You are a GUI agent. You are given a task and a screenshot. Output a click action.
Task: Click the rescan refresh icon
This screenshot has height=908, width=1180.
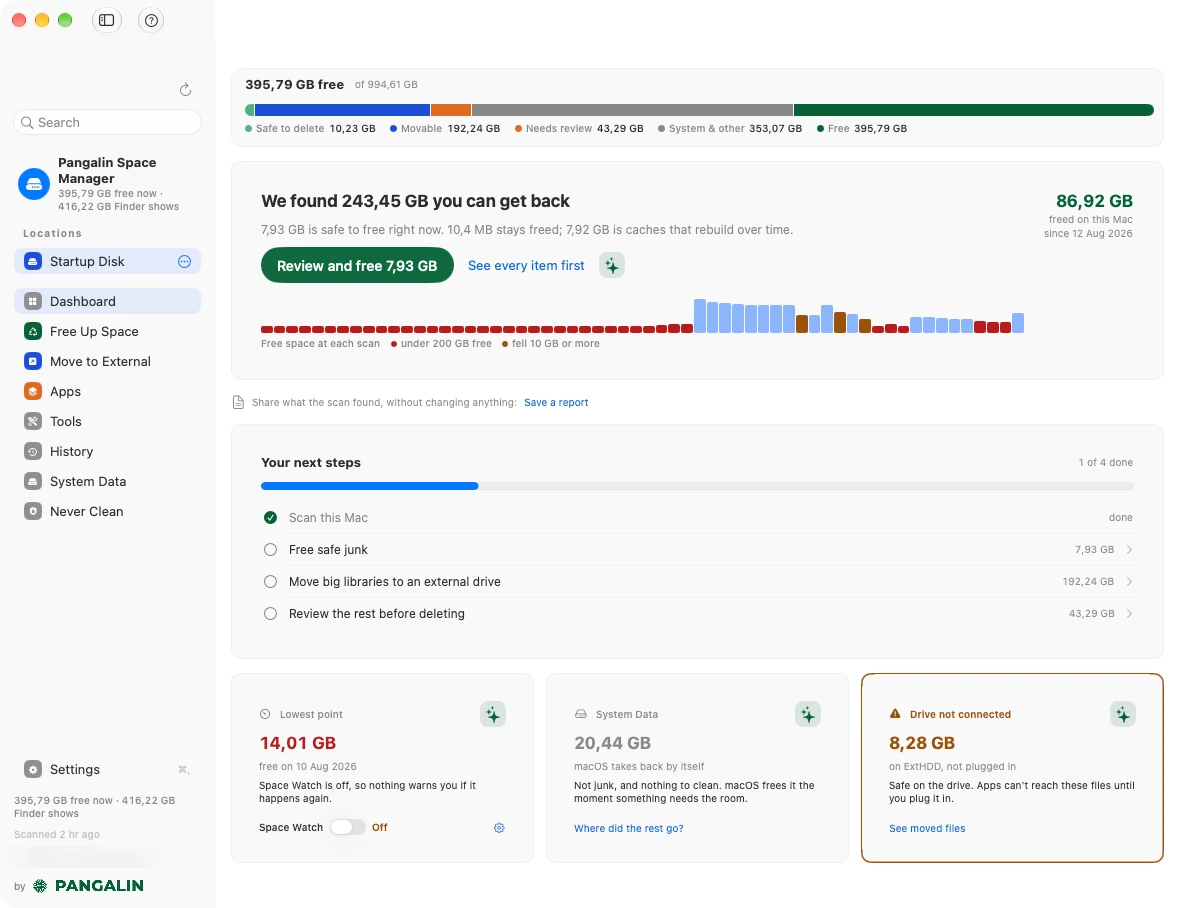tap(185, 90)
